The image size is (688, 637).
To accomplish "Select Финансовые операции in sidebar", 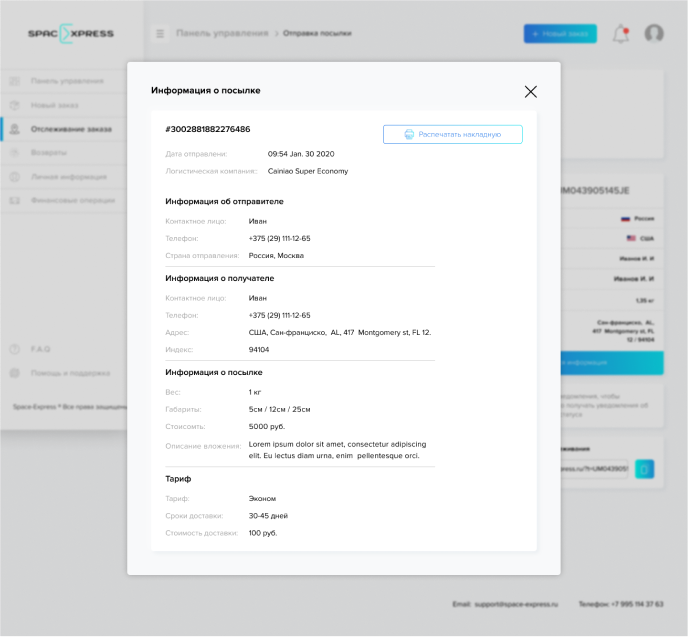I will pyautogui.click(x=73, y=201).
